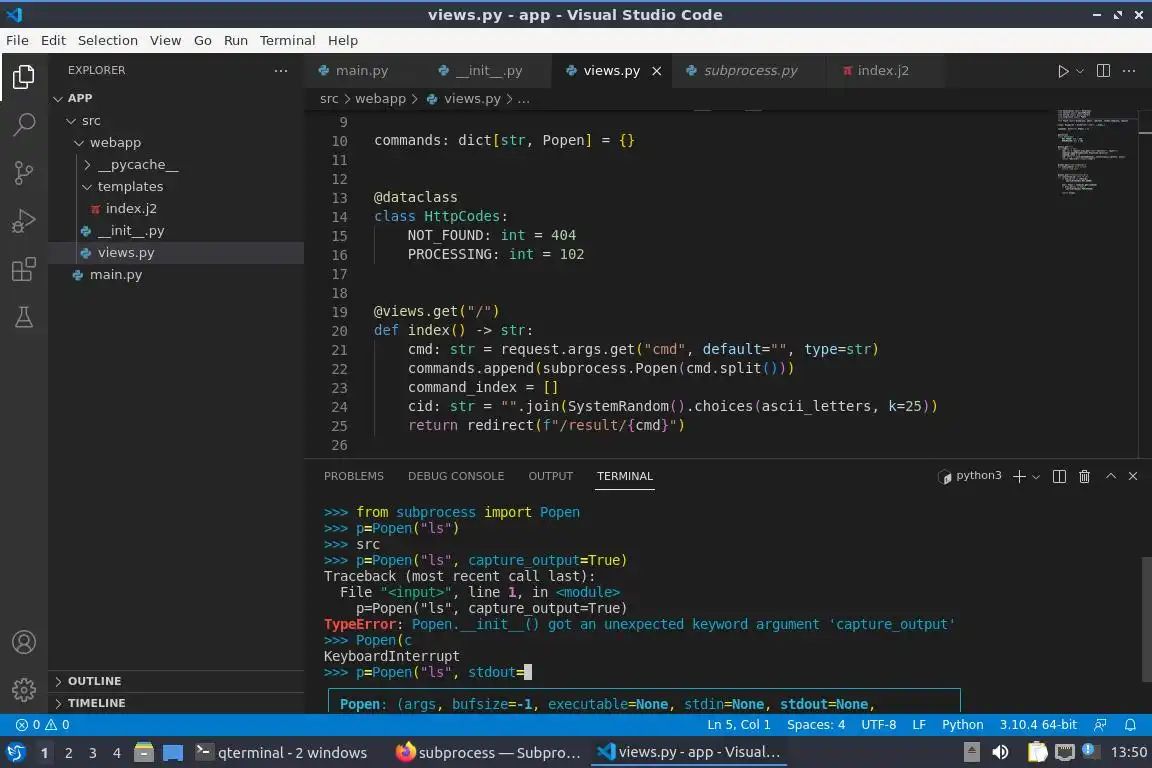1152x768 pixels.
Task: Switch to the __init__.py editor tab
Action: pyautogui.click(x=489, y=71)
